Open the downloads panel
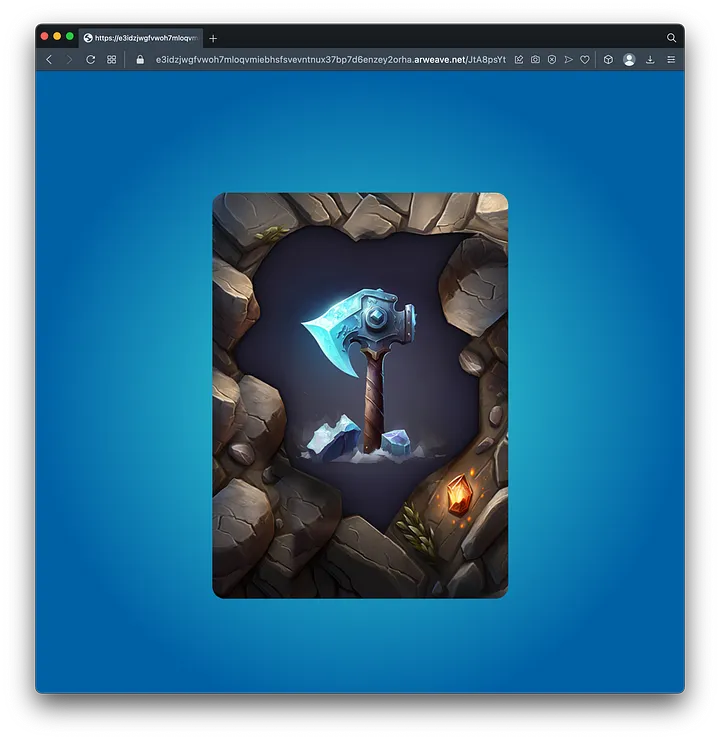Screen dimensions: 720x740 (650, 59)
